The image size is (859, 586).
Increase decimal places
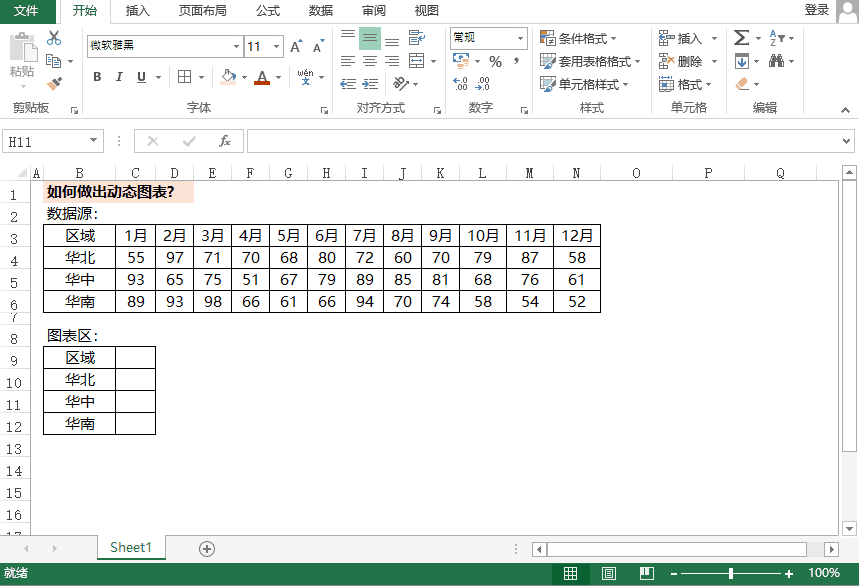tap(460, 83)
